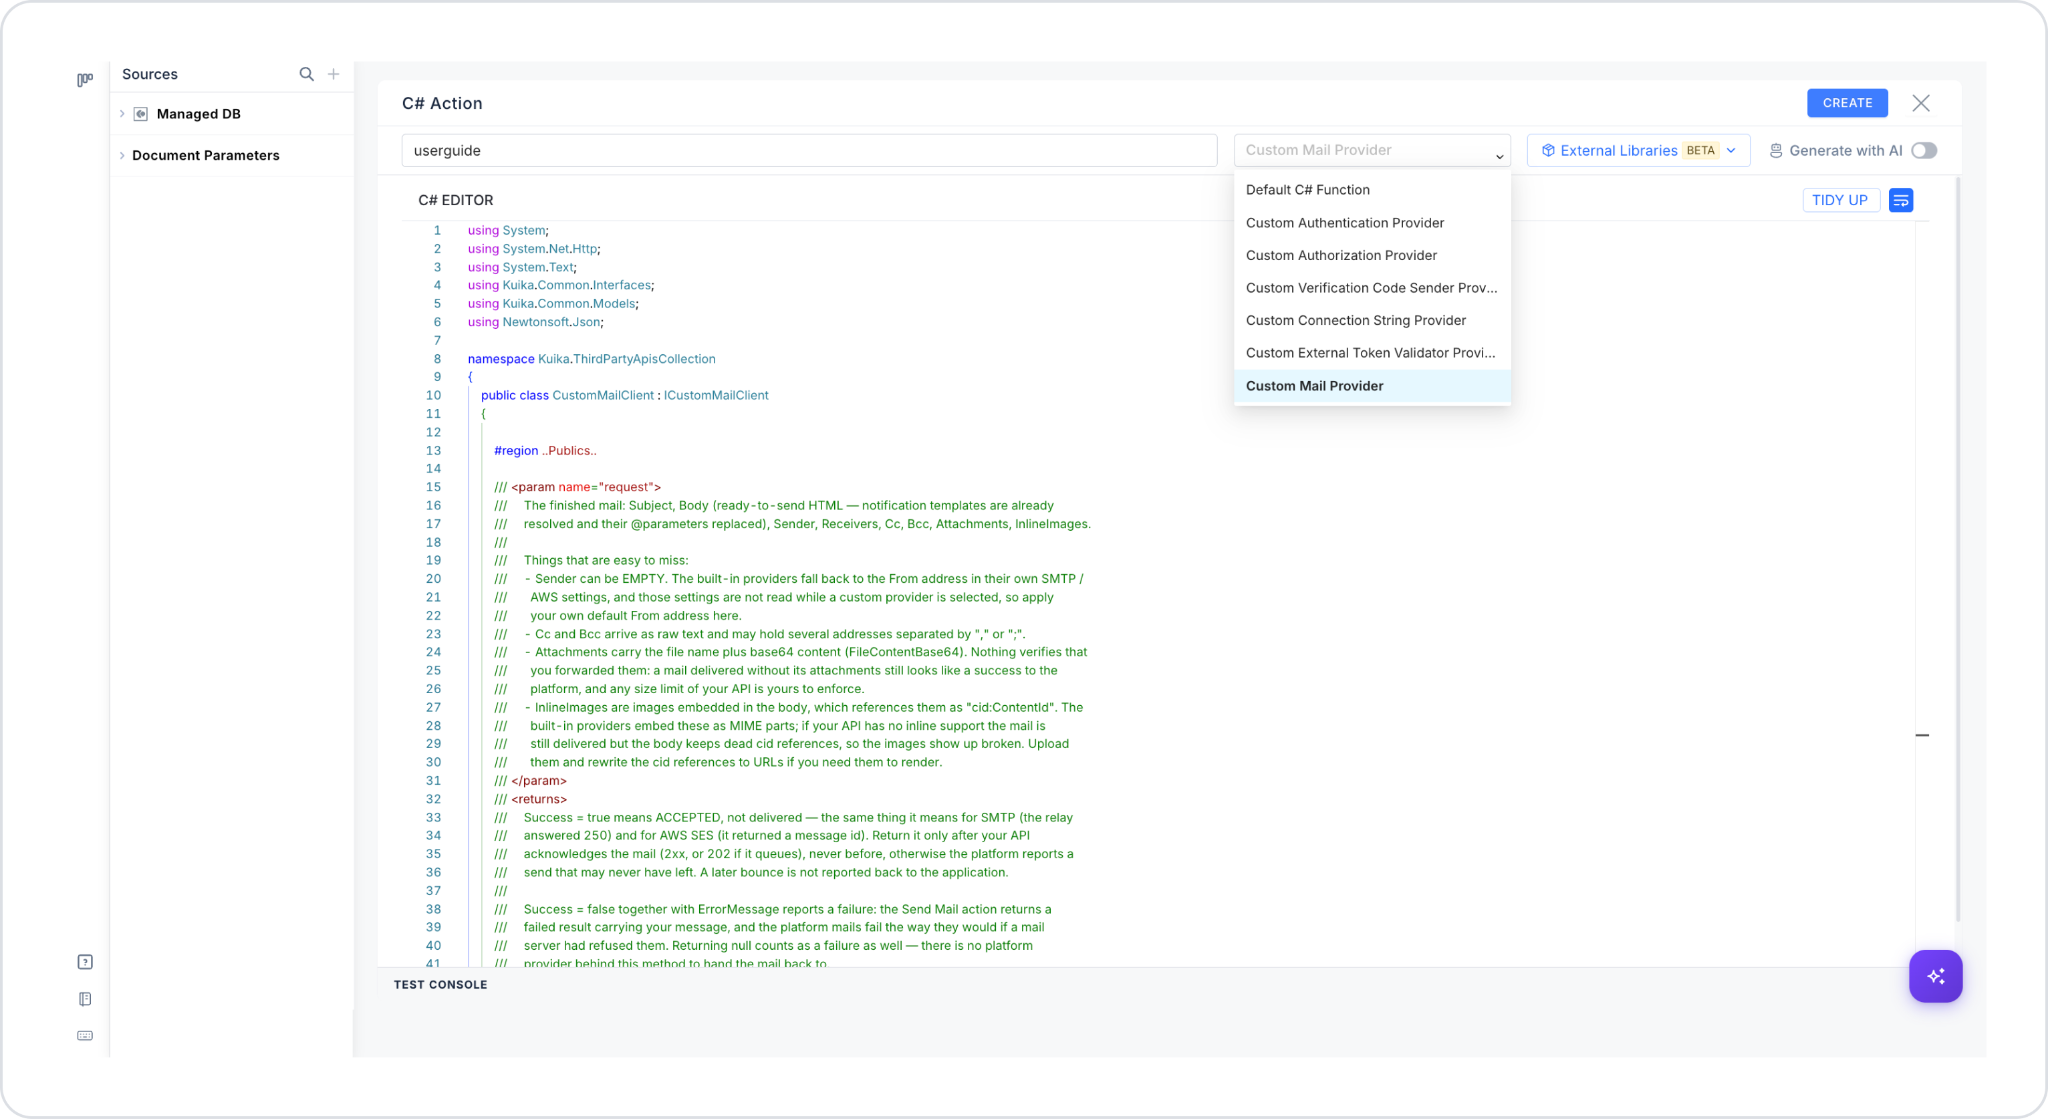Click the editor vertical scrollbar

pos(1958,550)
